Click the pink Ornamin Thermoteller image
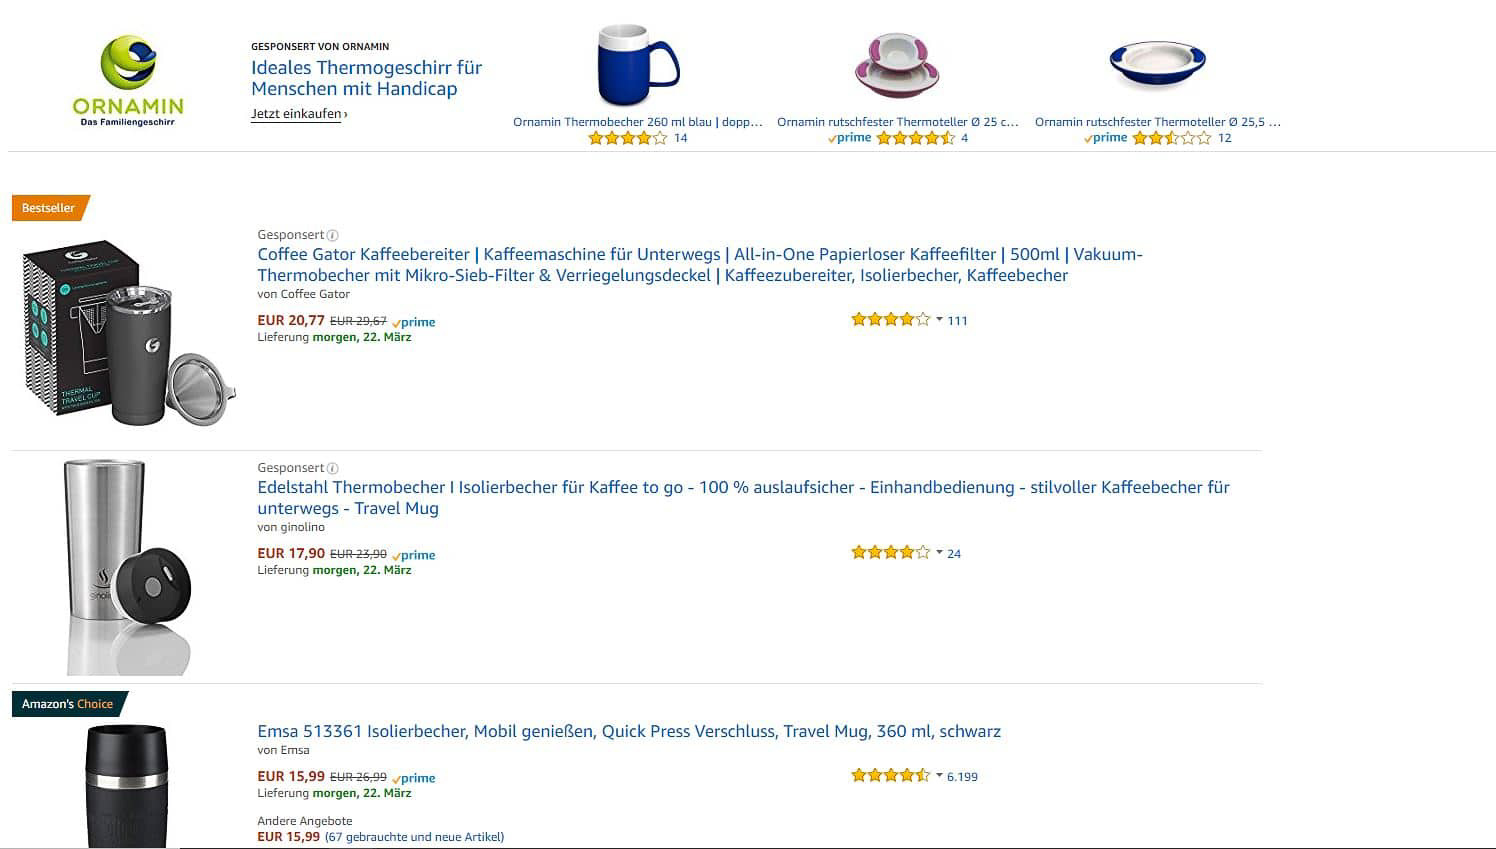This screenshot has height=849, width=1496. (x=897, y=66)
